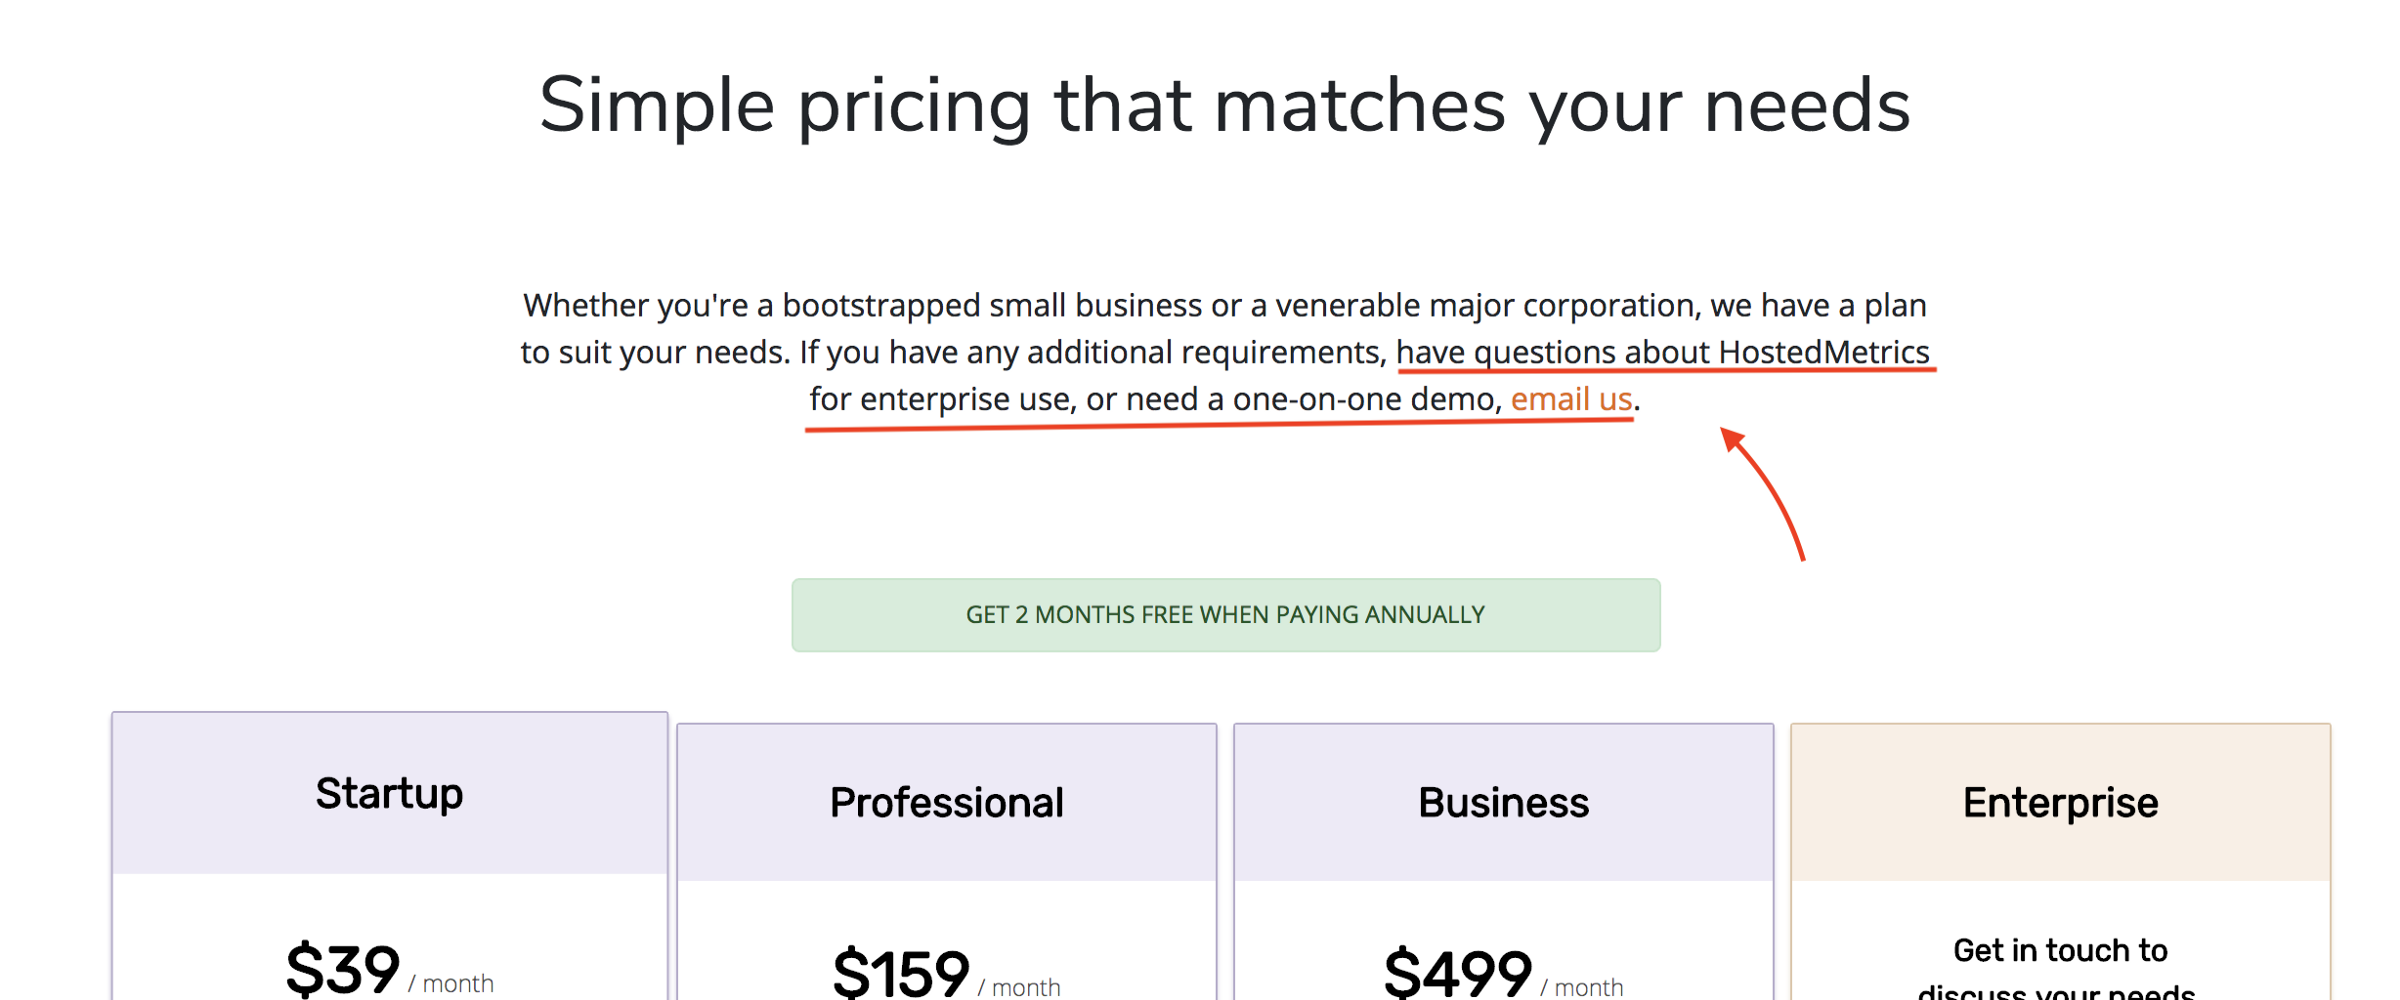Click the "Simple pricing" page headline
The width and height of the screenshot is (2400, 1000).
1224,105
